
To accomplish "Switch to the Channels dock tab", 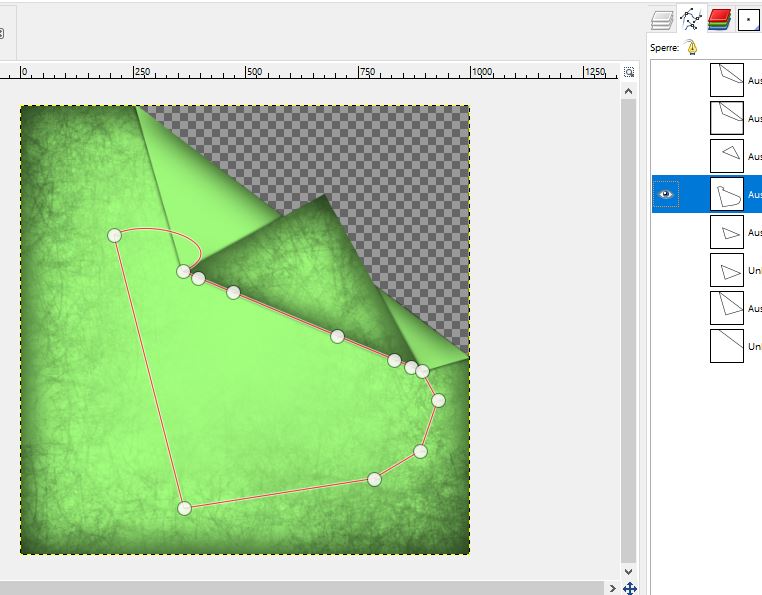I will click(718, 18).
